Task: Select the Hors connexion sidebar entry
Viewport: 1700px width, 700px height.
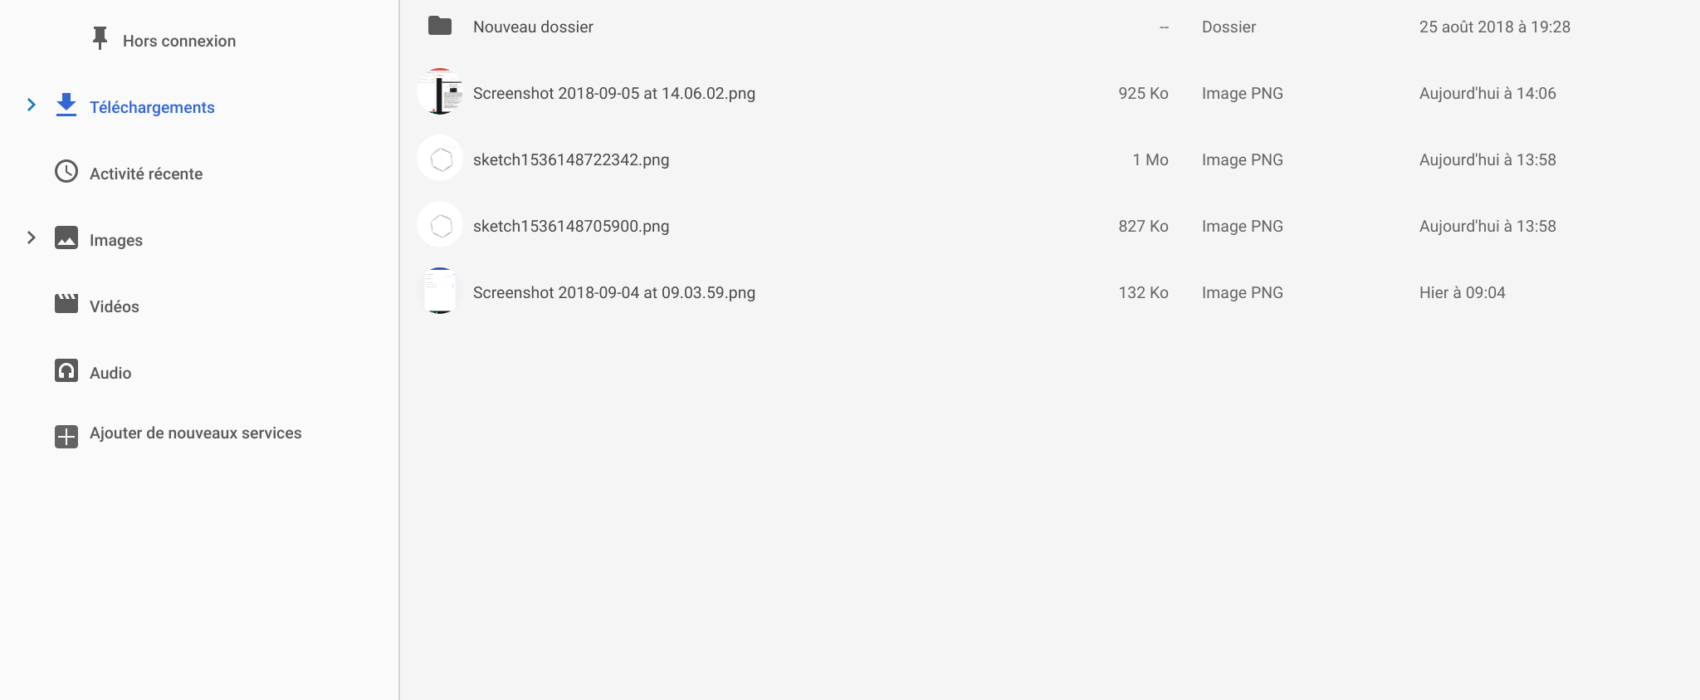Action: [x=179, y=41]
